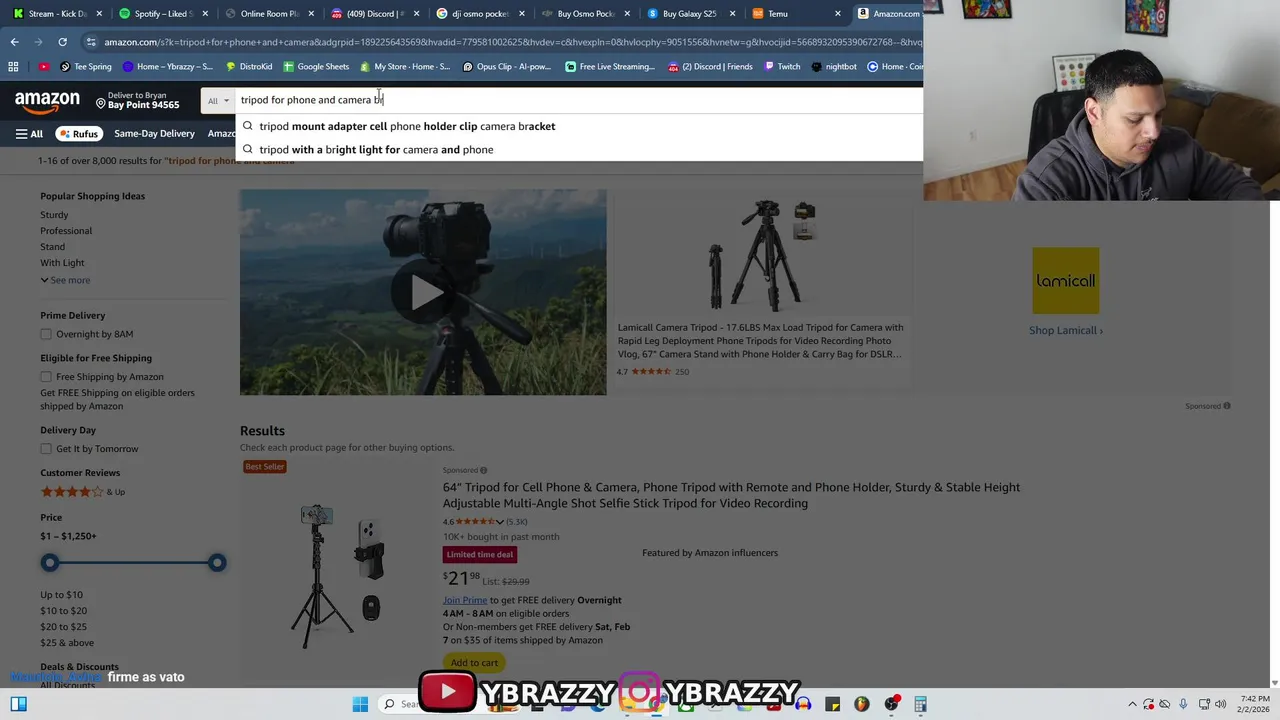This screenshot has height=720, width=1280.
Task: Check the Overnight by 8AM box
Action: coord(46,334)
